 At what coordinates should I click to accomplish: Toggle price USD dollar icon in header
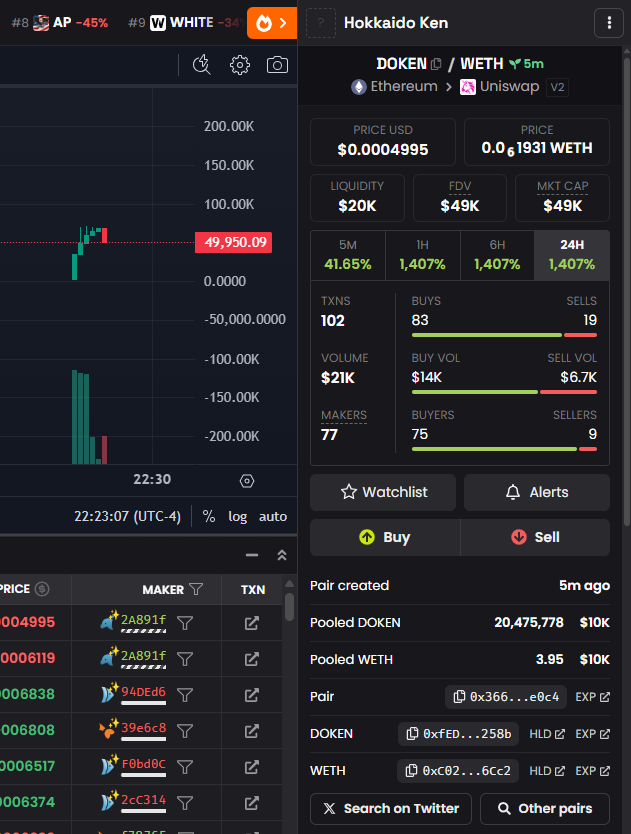point(42,589)
